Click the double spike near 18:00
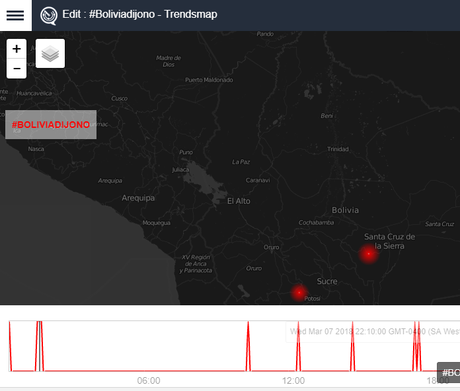 coord(417,346)
